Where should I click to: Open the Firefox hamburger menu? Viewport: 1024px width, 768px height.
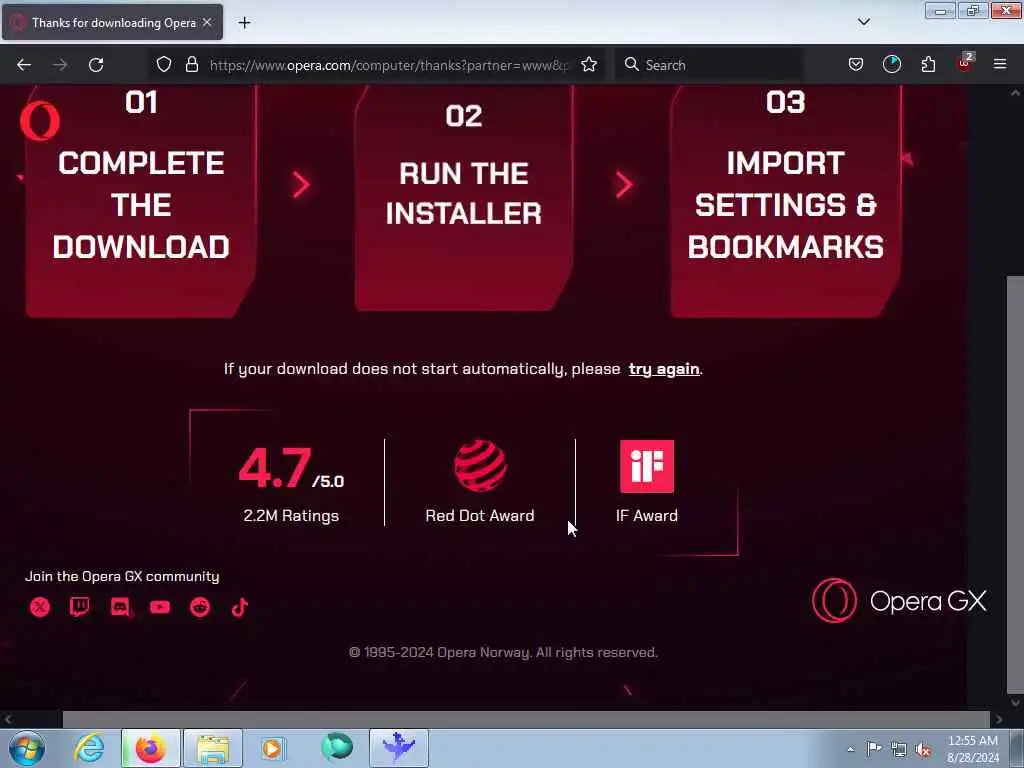[x=1000, y=65]
